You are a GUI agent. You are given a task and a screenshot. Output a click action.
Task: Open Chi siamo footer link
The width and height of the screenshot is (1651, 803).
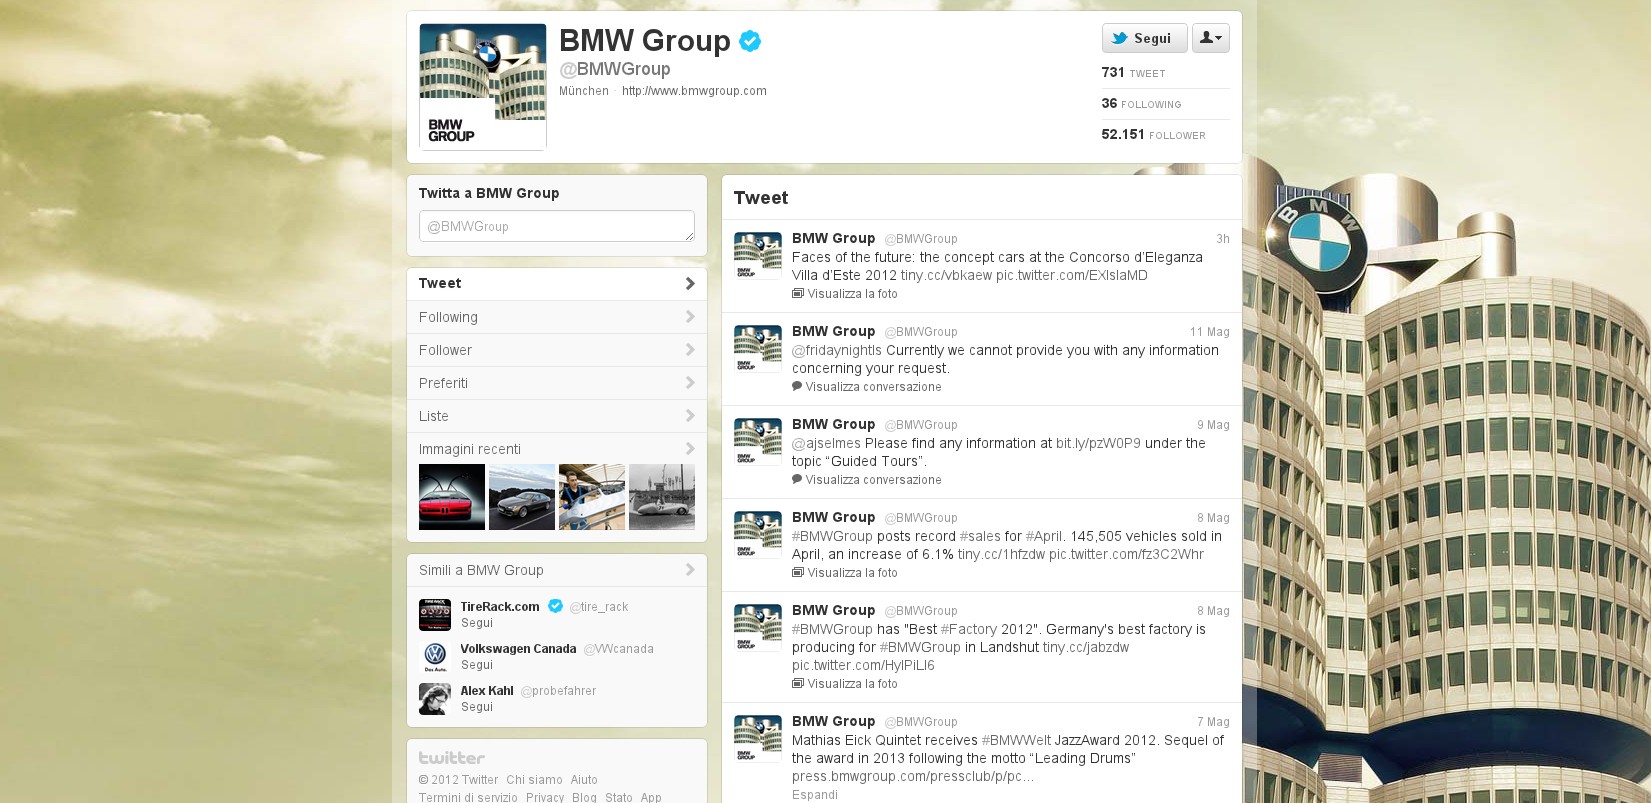click(x=534, y=780)
